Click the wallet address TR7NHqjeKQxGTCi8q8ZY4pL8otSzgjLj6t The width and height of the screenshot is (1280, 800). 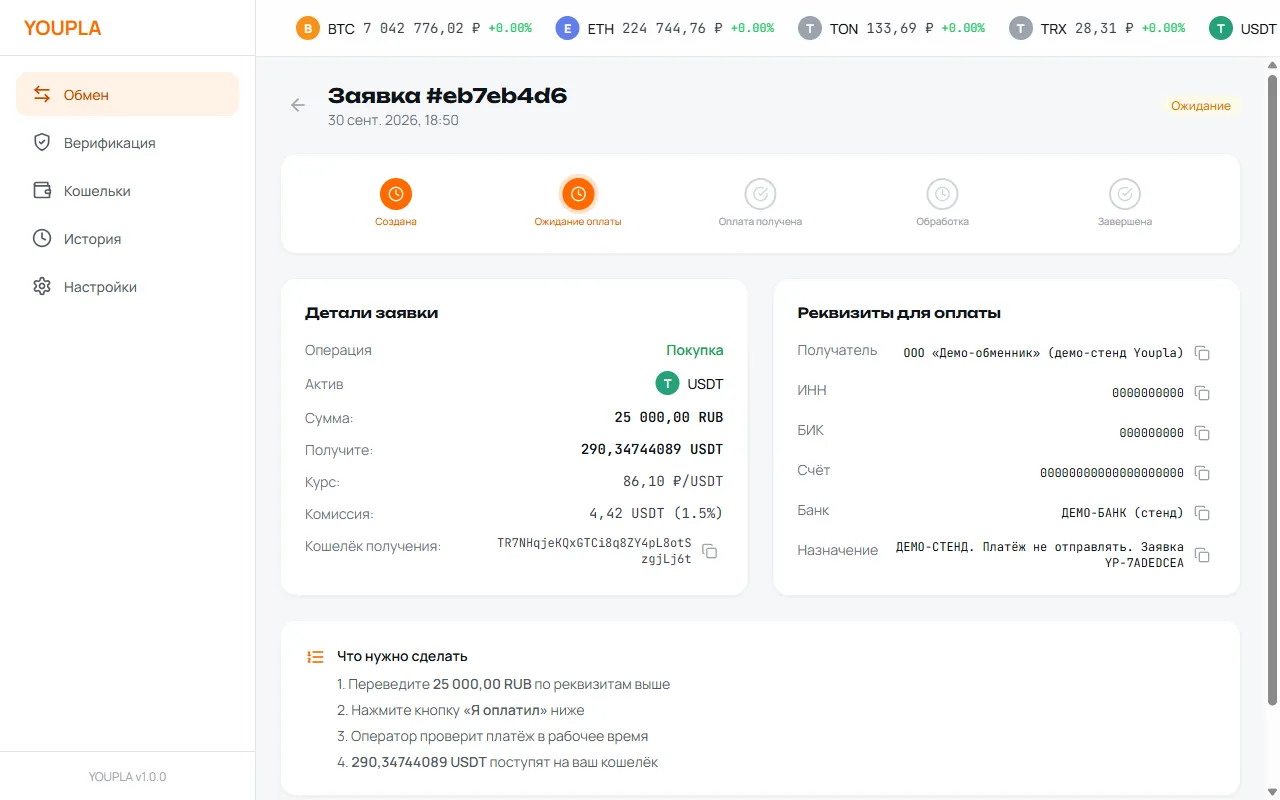(x=594, y=551)
